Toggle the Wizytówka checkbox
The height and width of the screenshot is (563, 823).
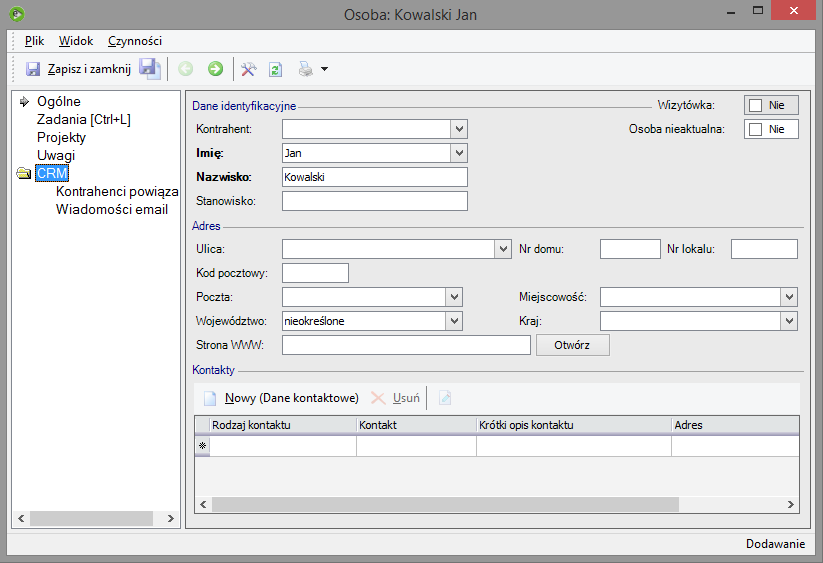pyautogui.click(x=755, y=105)
